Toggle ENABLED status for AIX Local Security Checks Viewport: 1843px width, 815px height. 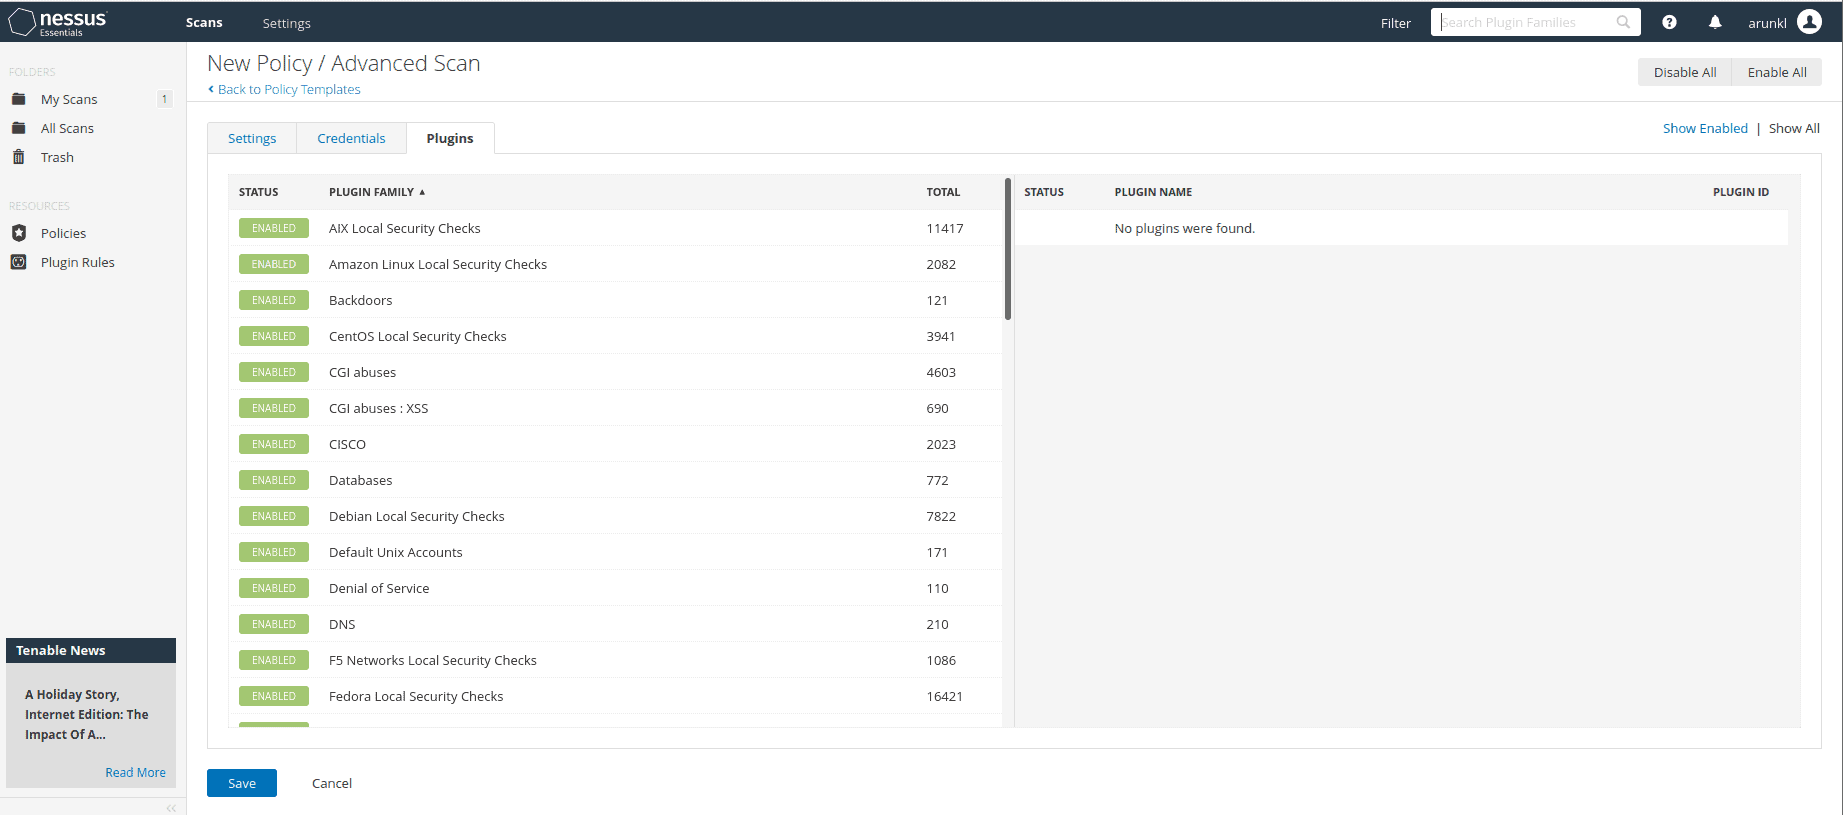[x=274, y=228]
